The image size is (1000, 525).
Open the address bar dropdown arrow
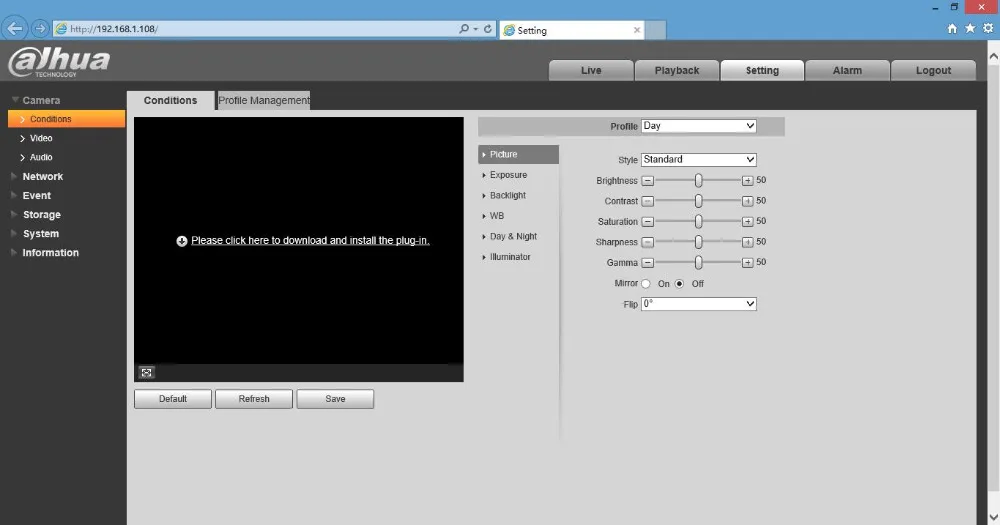click(476, 29)
